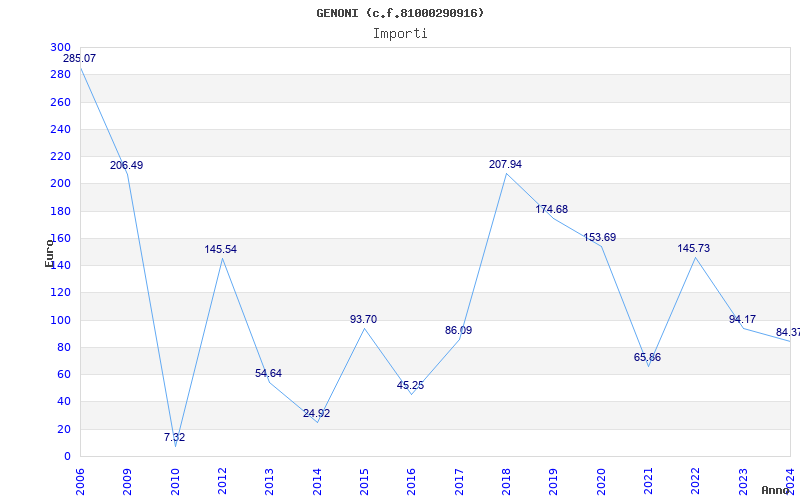Click the 2006 x-axis year label
This screenshot has width=800, height=500.
coord(80,481)
